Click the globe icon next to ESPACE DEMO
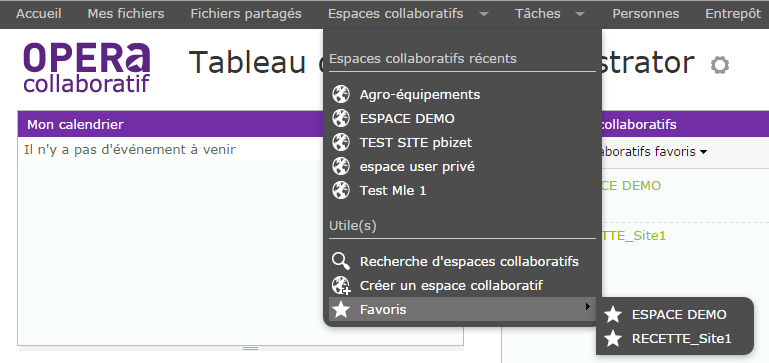769x363 pixels. pos(341,118)
